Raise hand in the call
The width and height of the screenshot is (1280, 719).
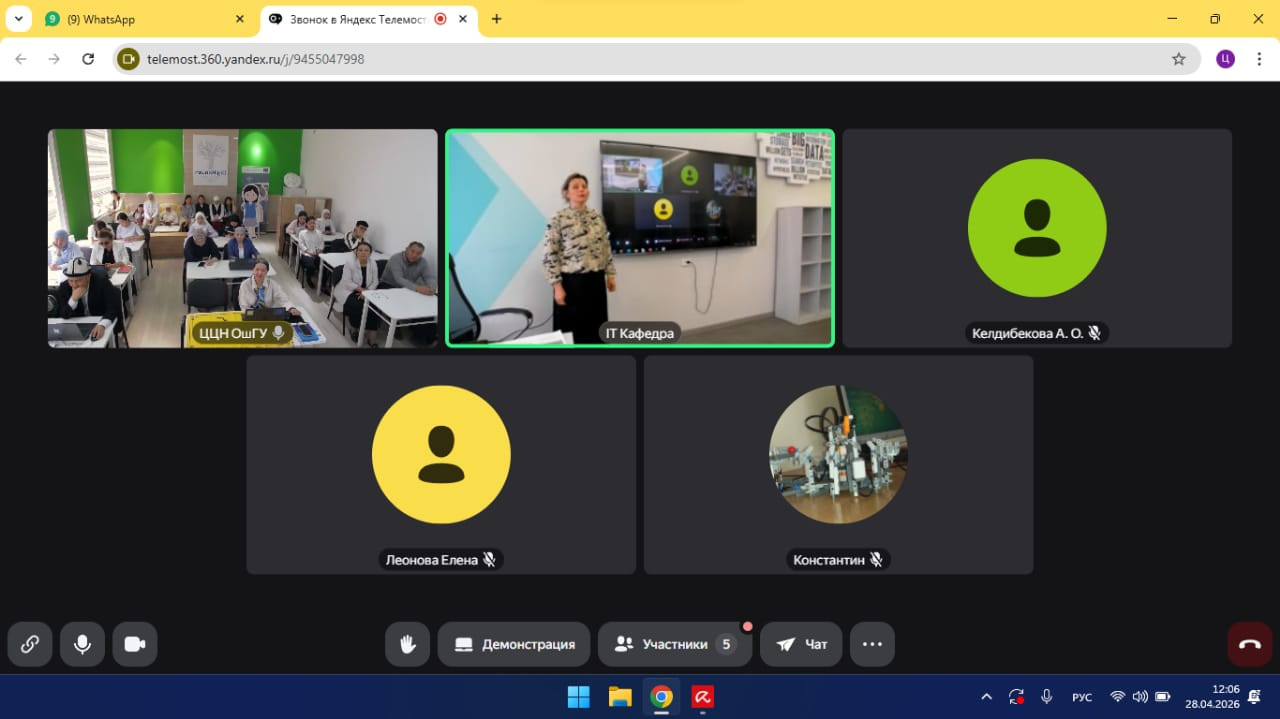tap(407, 644)
